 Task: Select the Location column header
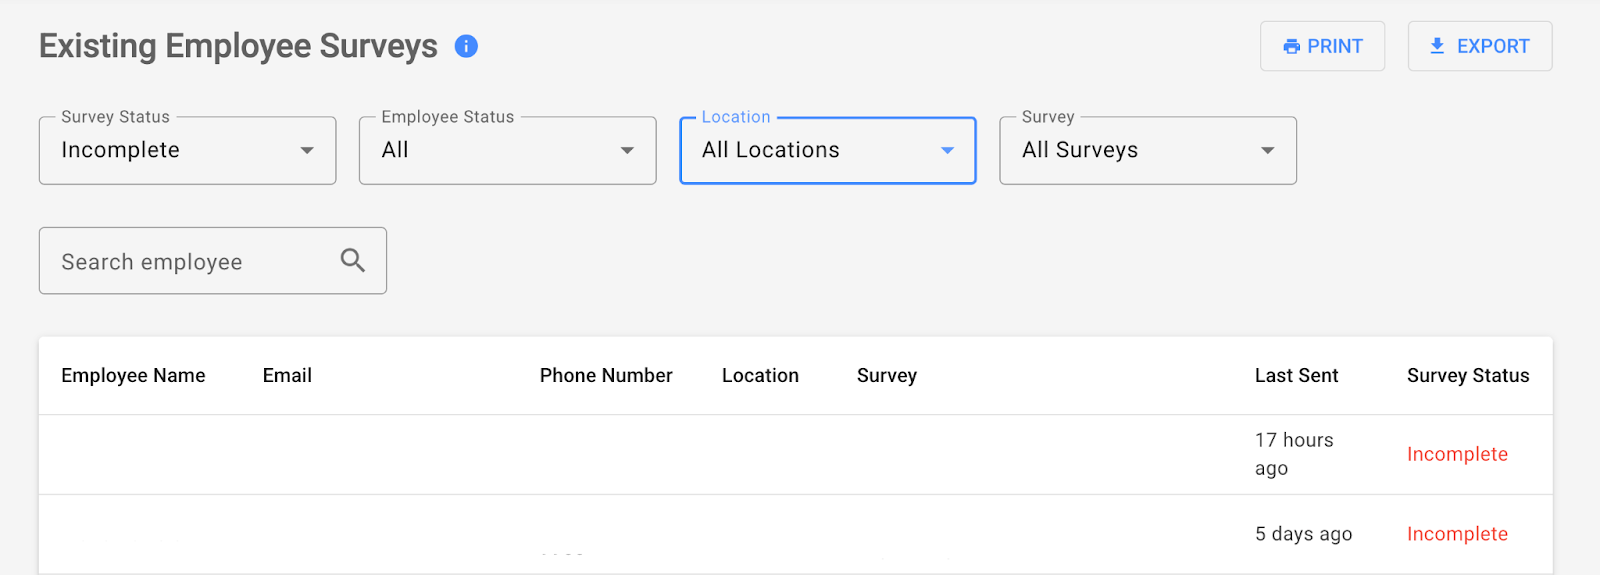click(x=760, y=376)
